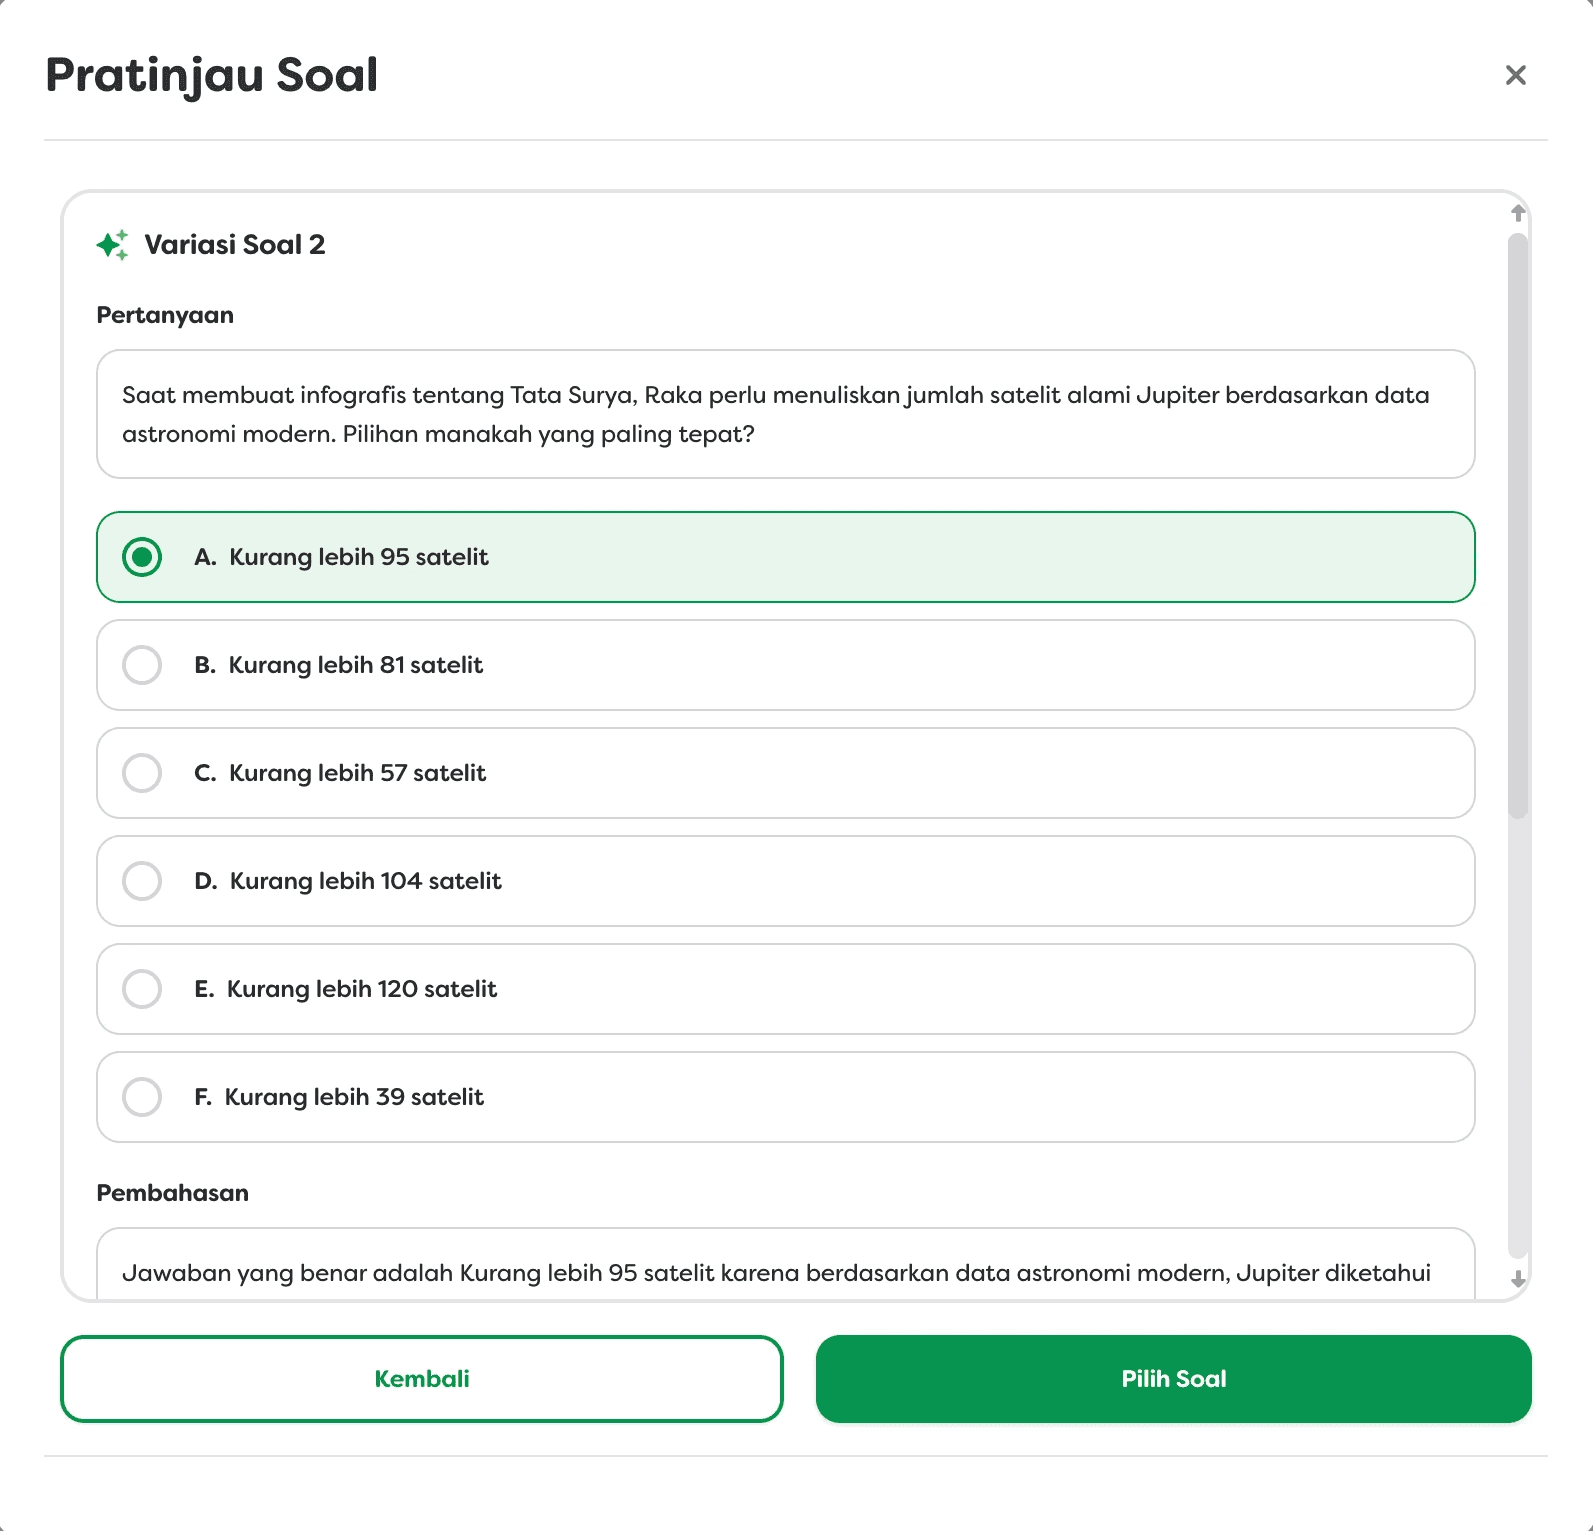Click the scroll down arrow icon
Viewport: 1593px width, 1531px height.
point(1518,1279)
